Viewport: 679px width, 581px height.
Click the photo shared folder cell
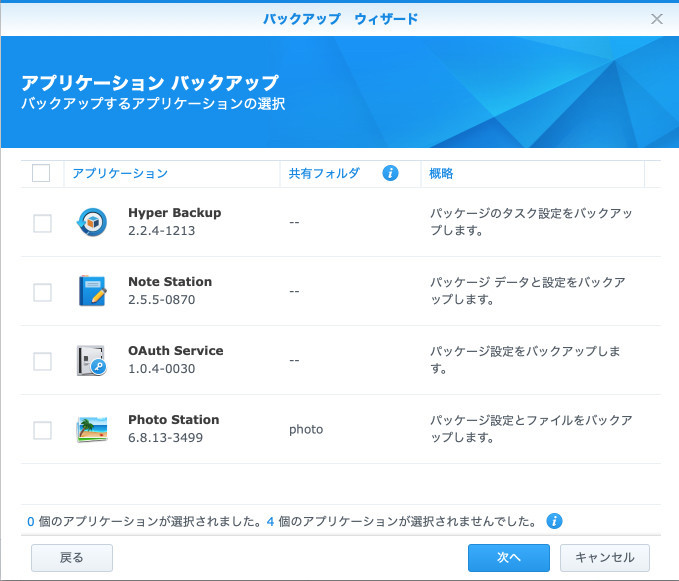tap(306, 429)
